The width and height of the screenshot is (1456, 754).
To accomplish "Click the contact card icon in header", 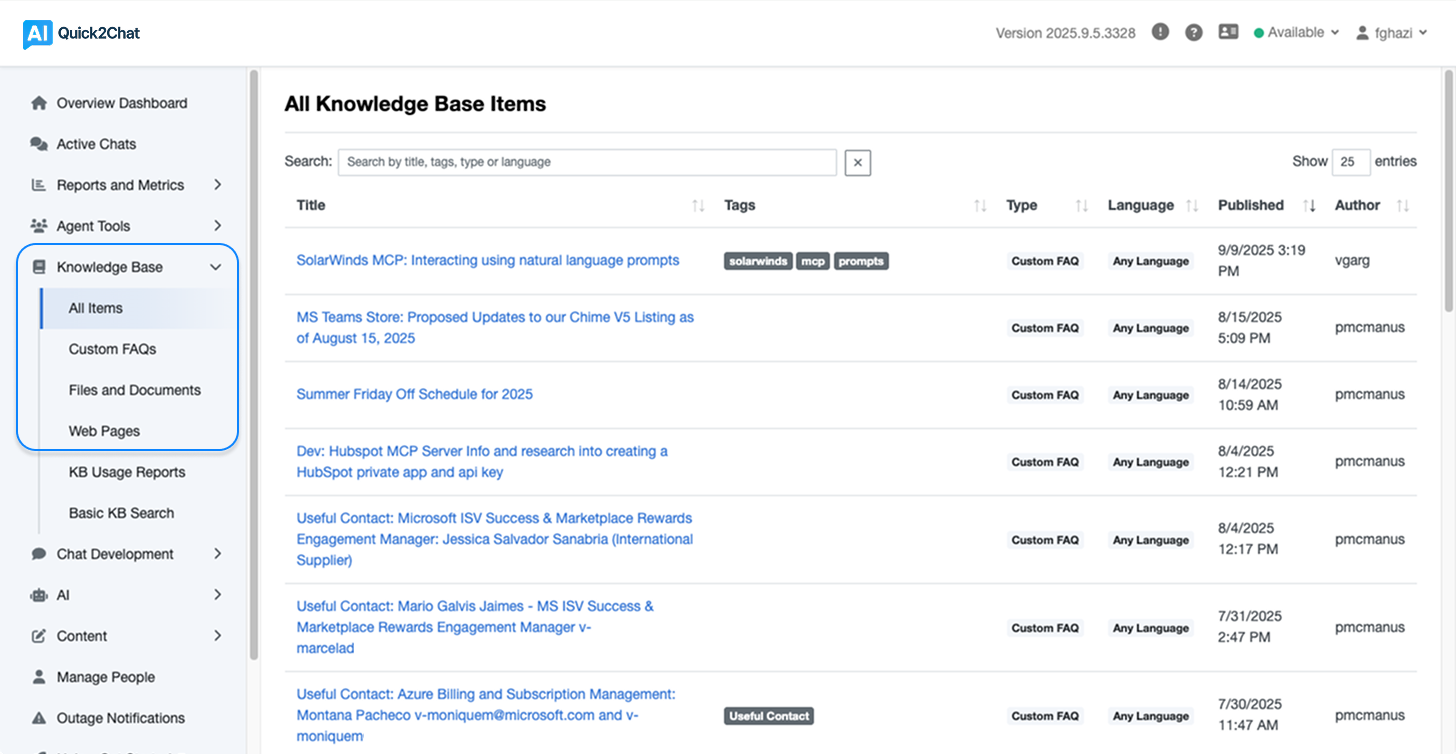I will coord(1229,32).
